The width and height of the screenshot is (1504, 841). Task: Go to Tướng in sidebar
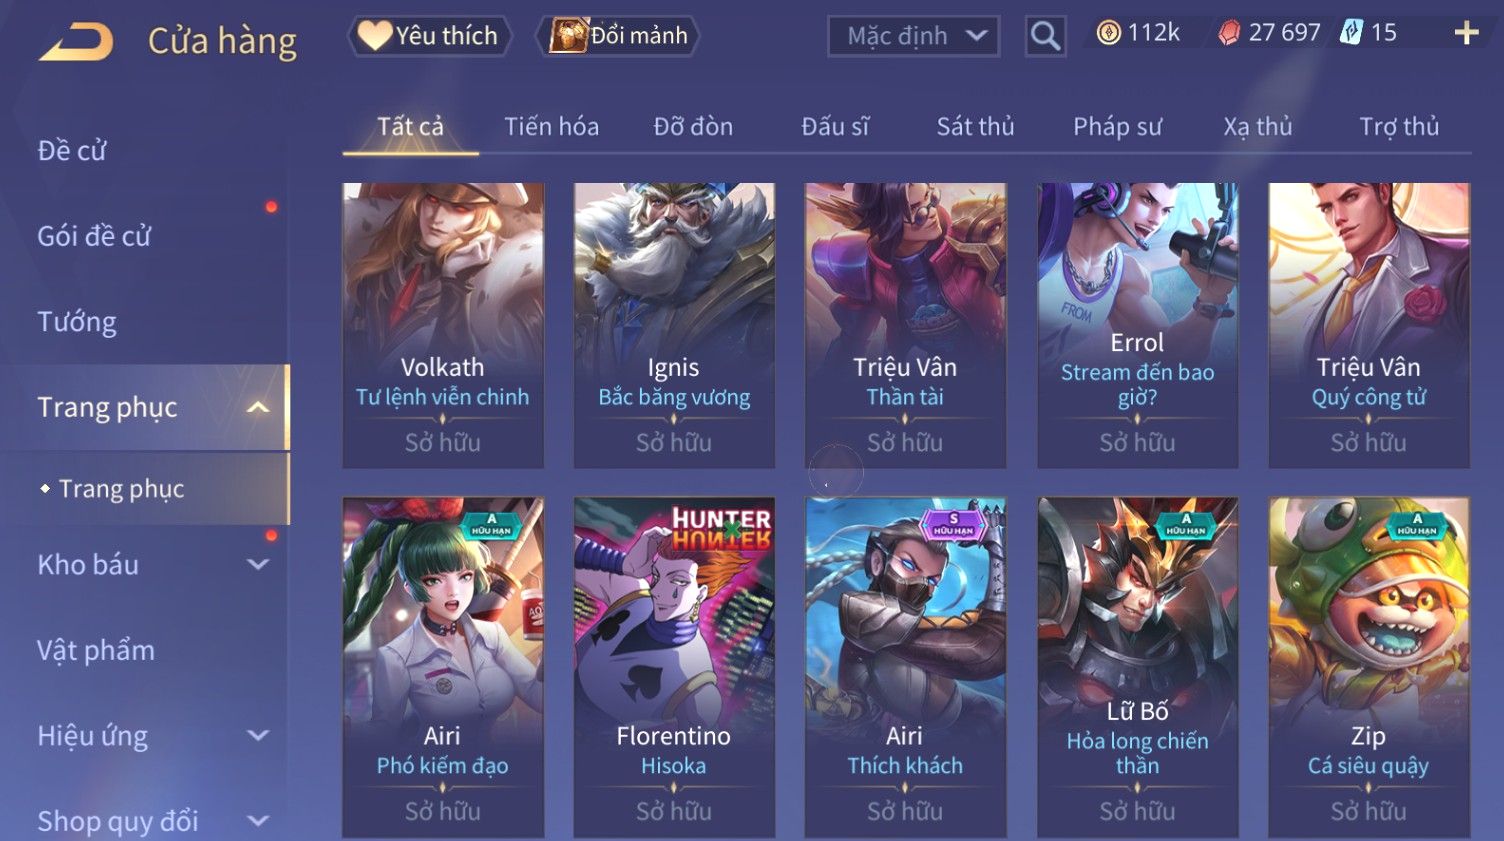pos(77,322)
